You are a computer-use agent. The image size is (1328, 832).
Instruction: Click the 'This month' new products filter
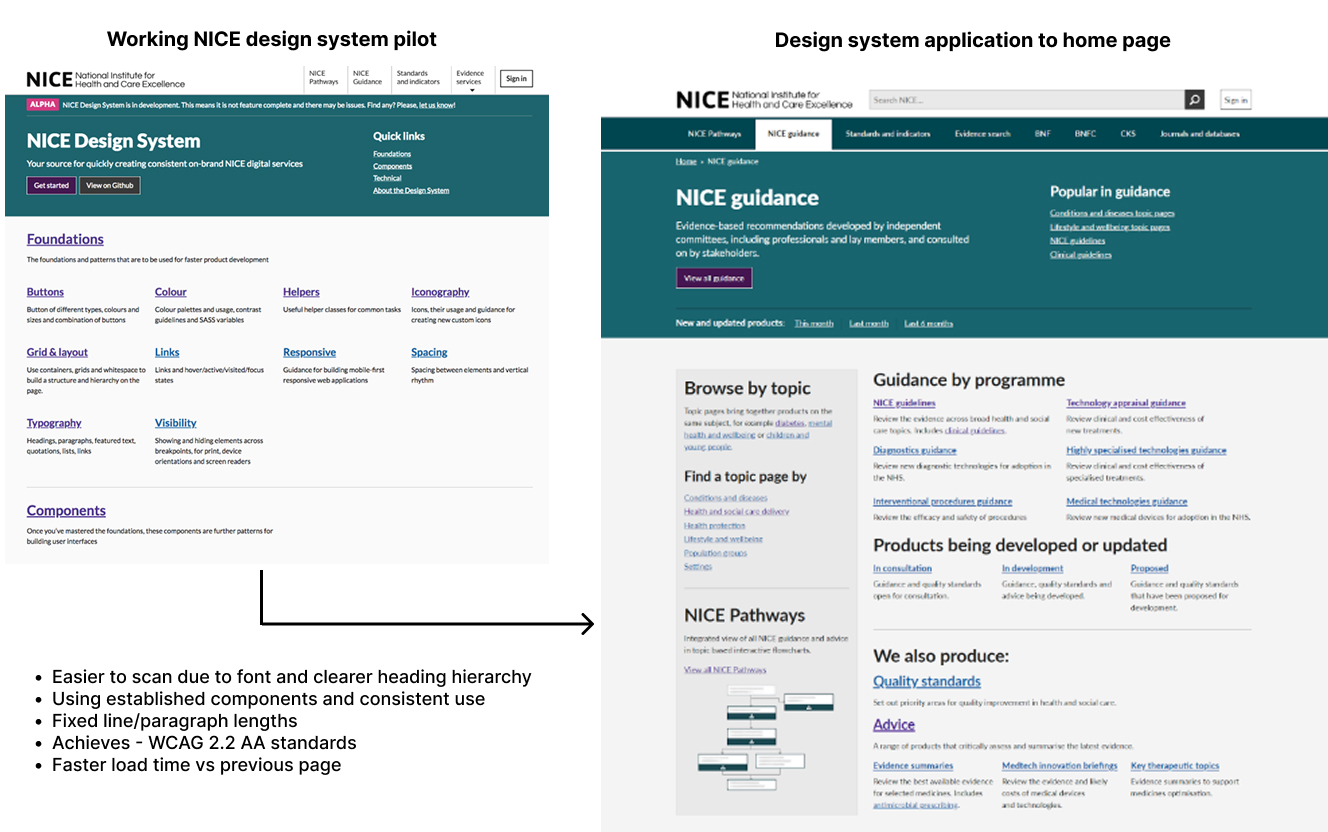(814, 324)
